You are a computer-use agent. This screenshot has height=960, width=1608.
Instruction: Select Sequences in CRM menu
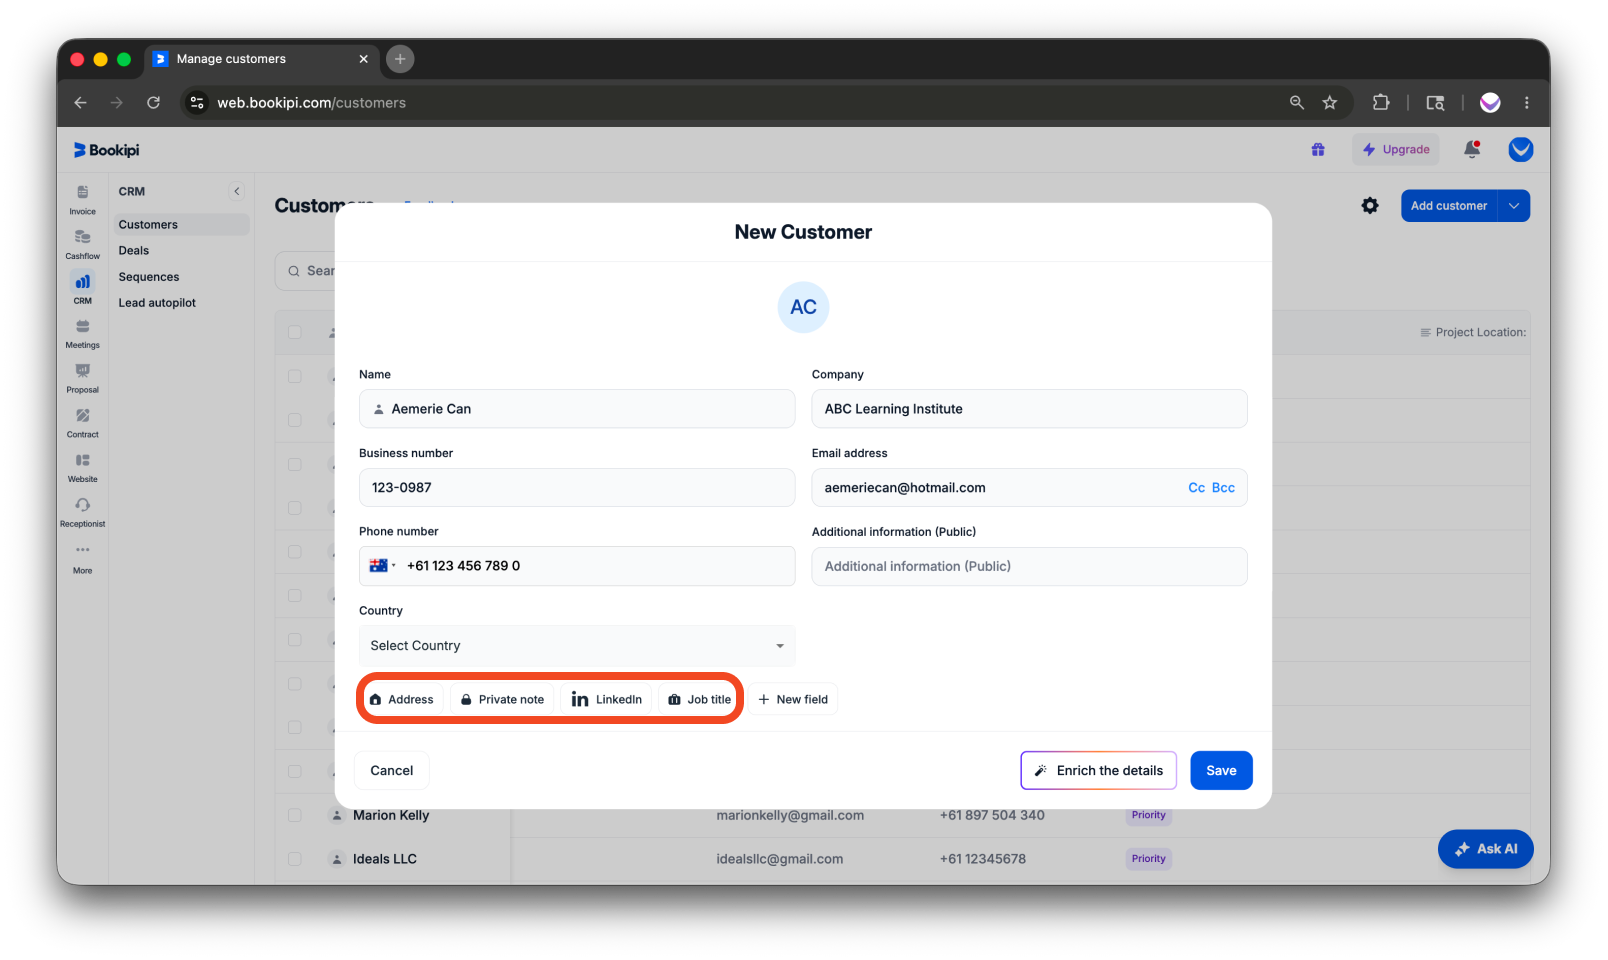tap(149, 277)
